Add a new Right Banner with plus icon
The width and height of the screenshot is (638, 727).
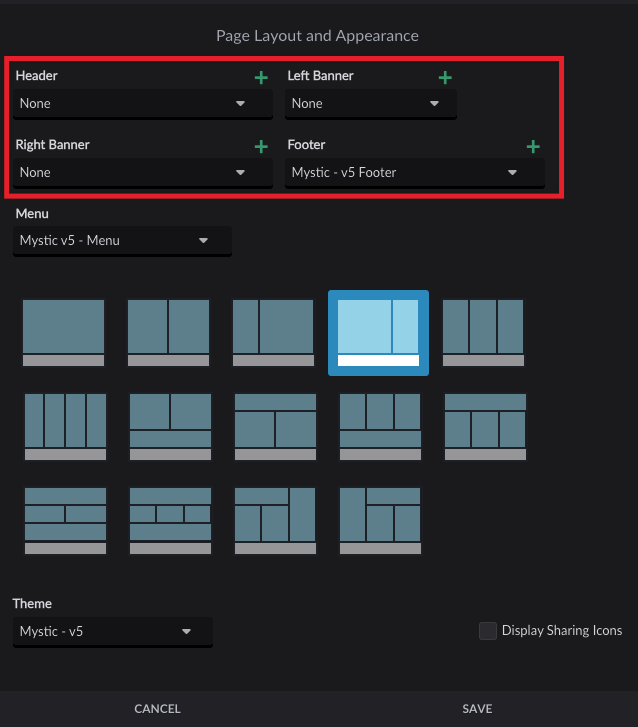click(261, 147)
